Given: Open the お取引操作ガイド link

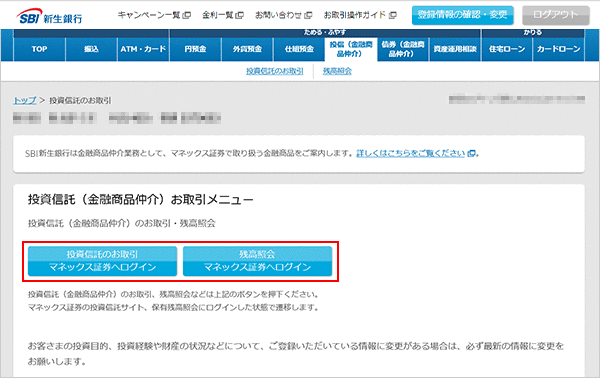Looking at the screenshot, I should coord(360,15).
